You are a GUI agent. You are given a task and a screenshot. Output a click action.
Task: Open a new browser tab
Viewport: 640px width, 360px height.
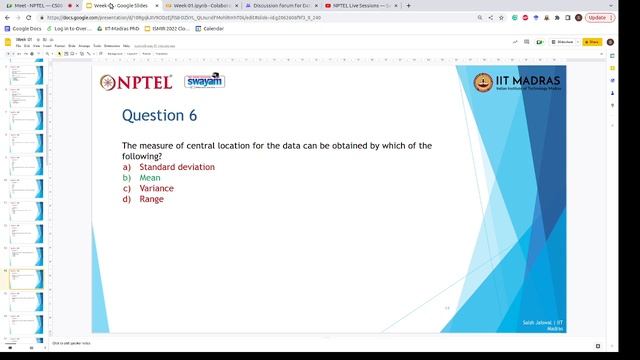coord(408,6)
